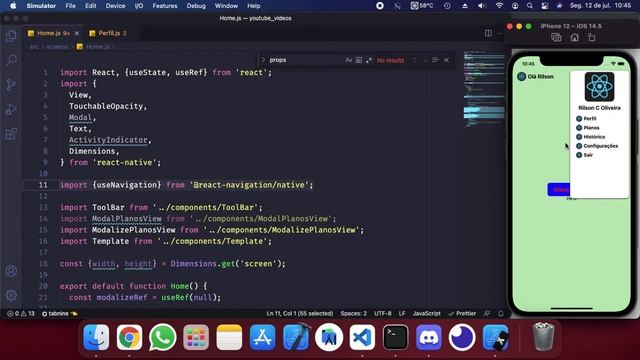Open Discord from the dock
Image resolution: width=640 pixels, height=360 pixels.
tap(429, 338)
